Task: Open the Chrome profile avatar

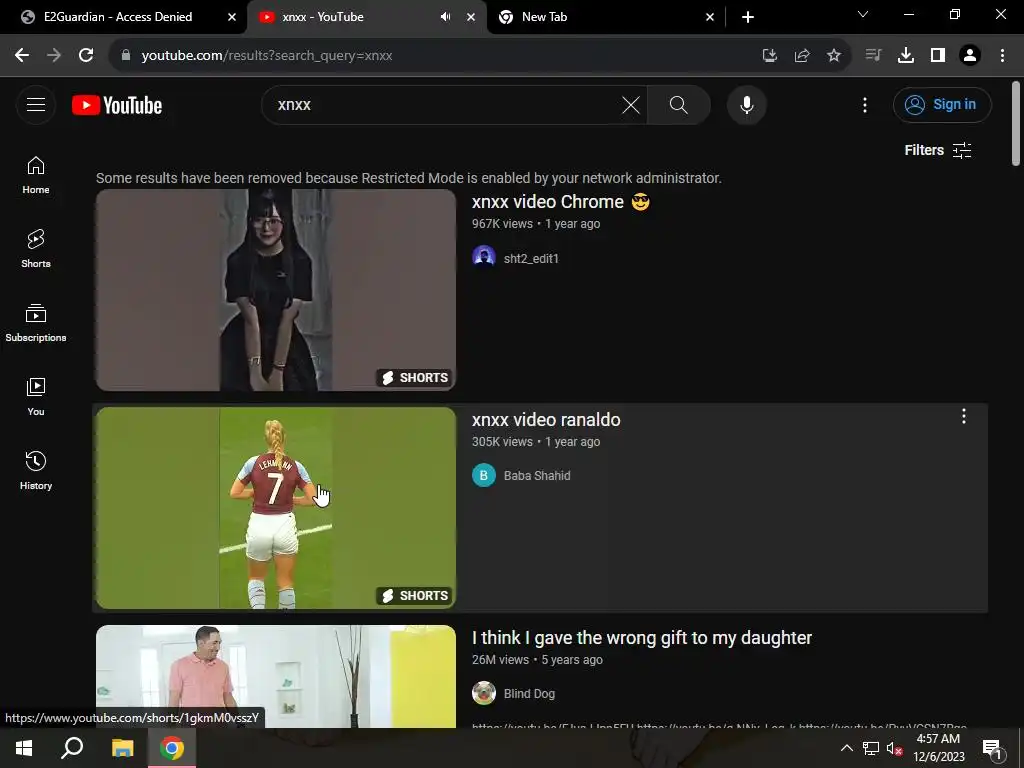Action: 970,55
